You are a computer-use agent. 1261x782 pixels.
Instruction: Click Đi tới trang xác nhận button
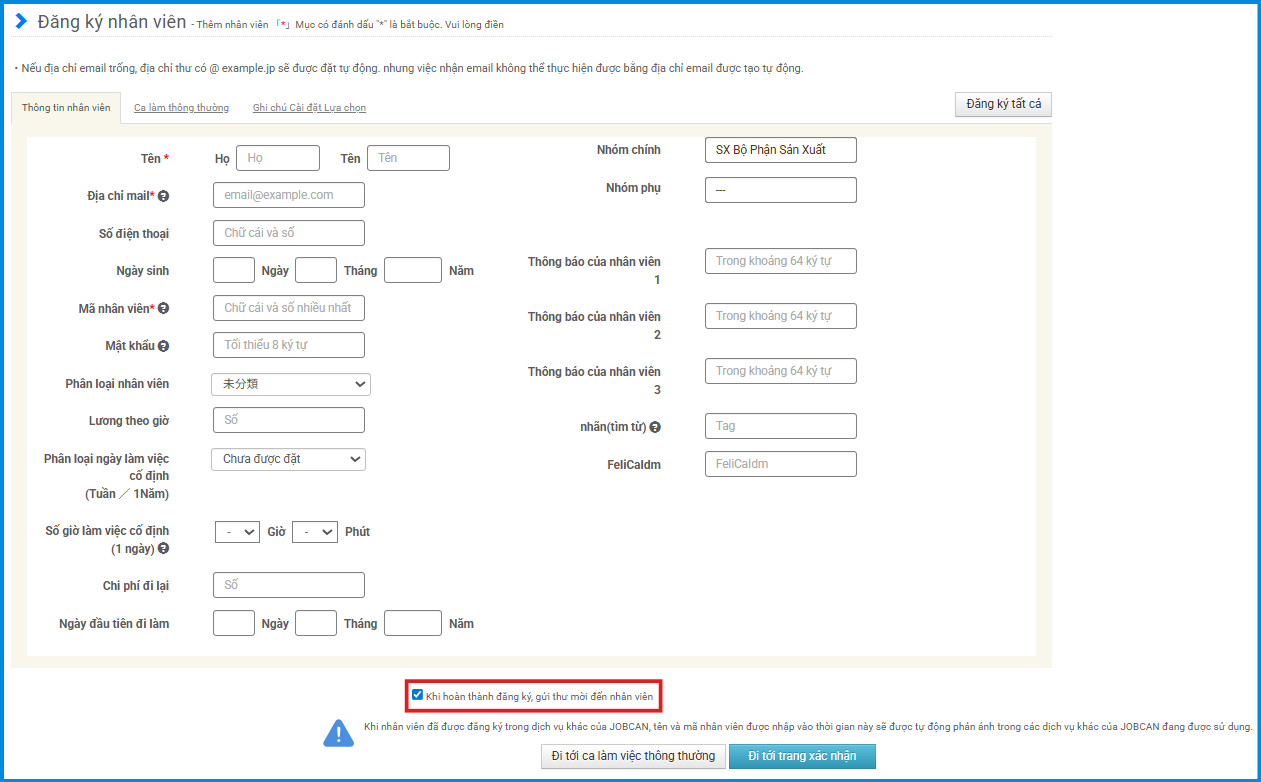[x=801, y=756]
